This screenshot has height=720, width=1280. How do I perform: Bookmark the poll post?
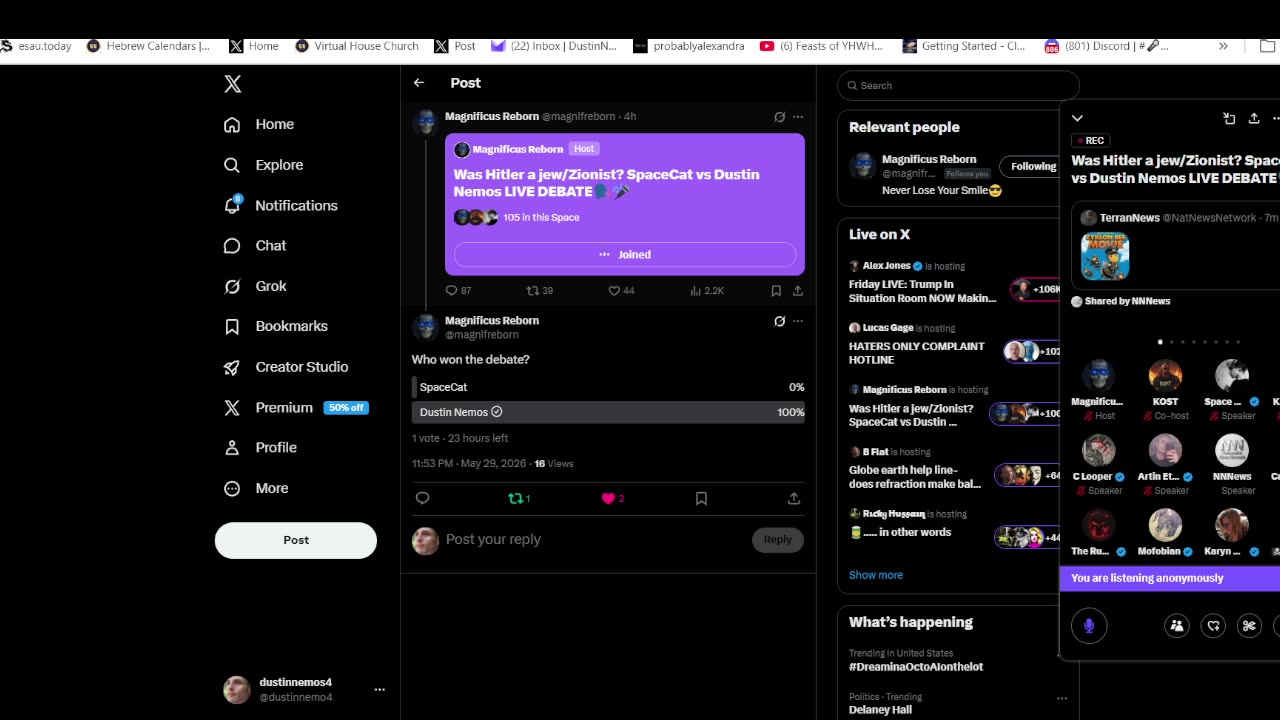pos(701,498)
